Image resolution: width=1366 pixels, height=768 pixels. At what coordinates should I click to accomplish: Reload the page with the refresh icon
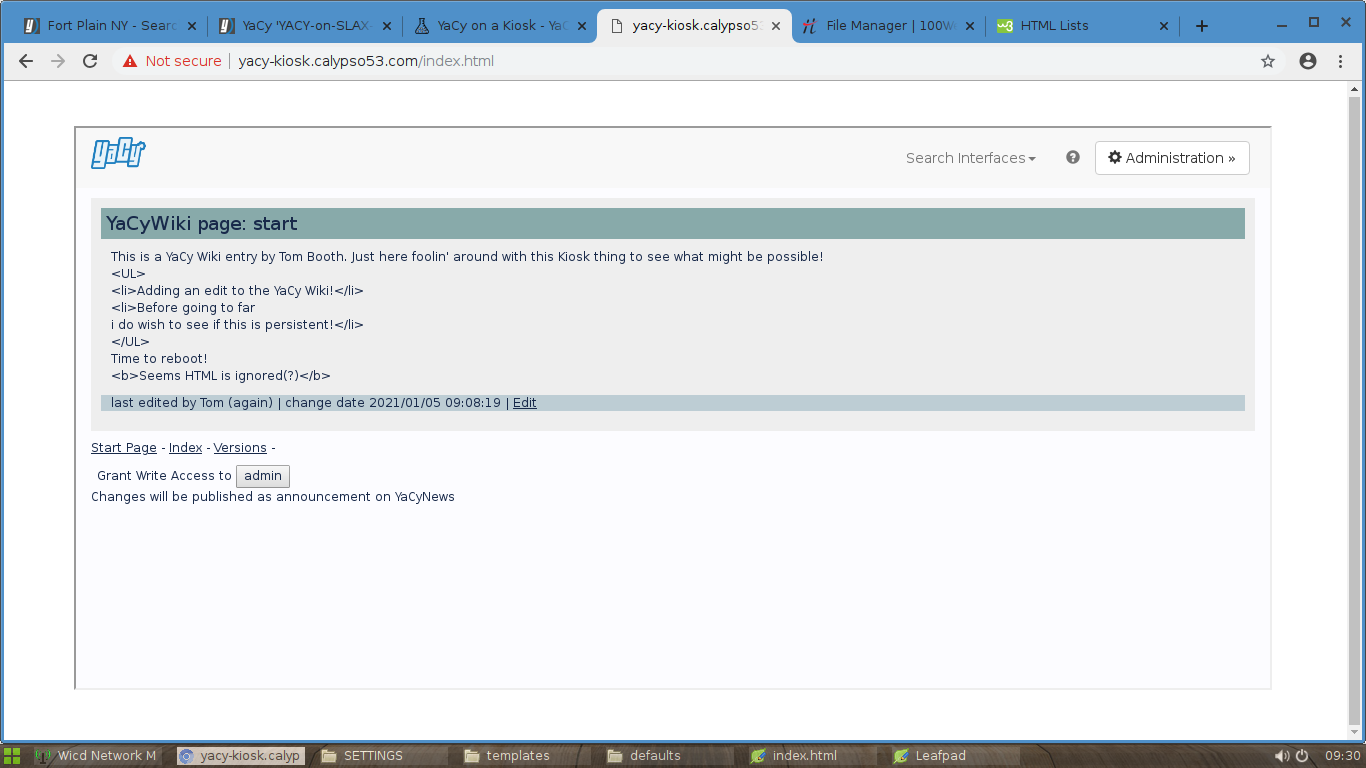pos(90,61)
